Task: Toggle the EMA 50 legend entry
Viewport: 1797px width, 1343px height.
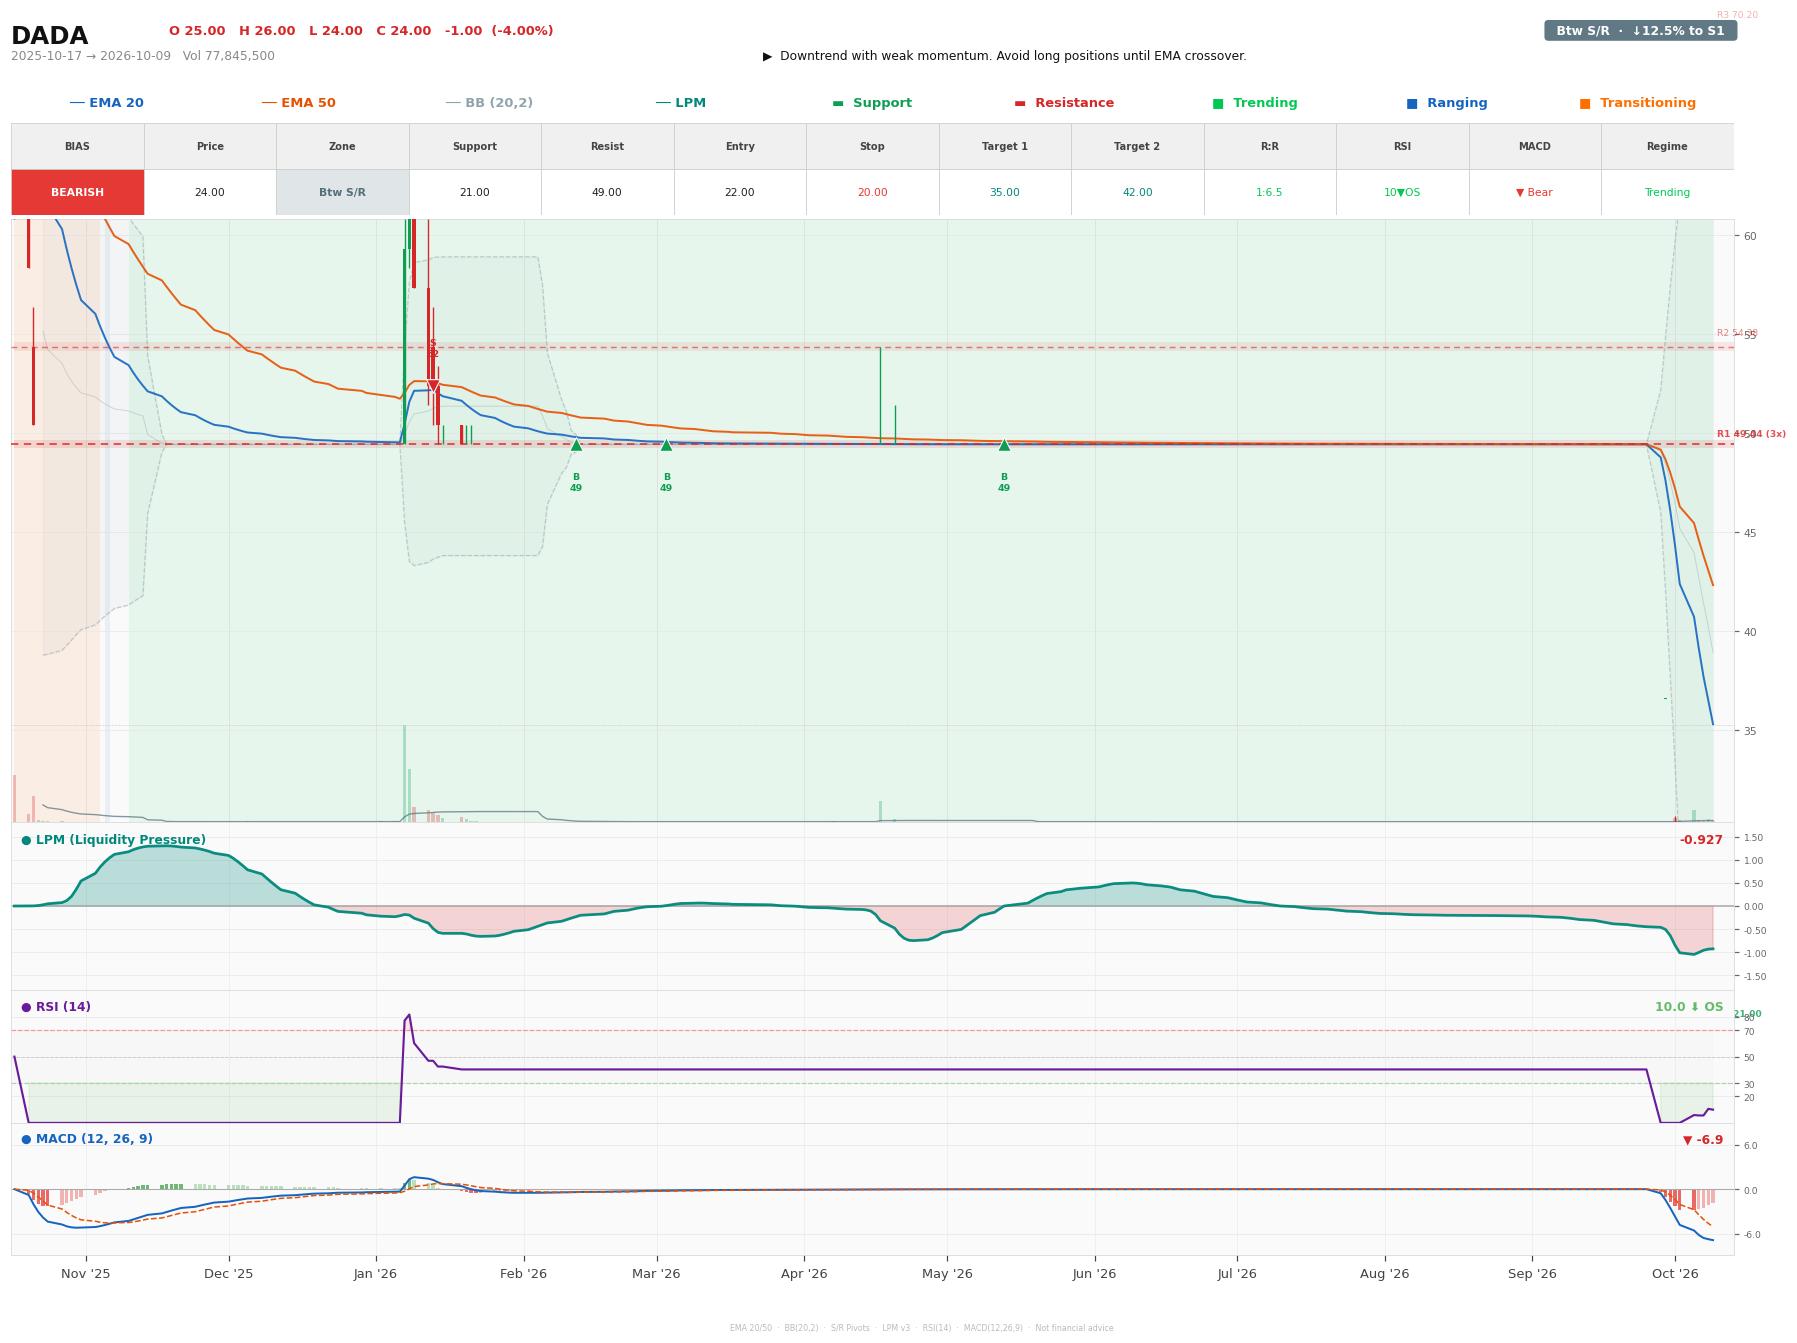Action: (x=299, y=103)
